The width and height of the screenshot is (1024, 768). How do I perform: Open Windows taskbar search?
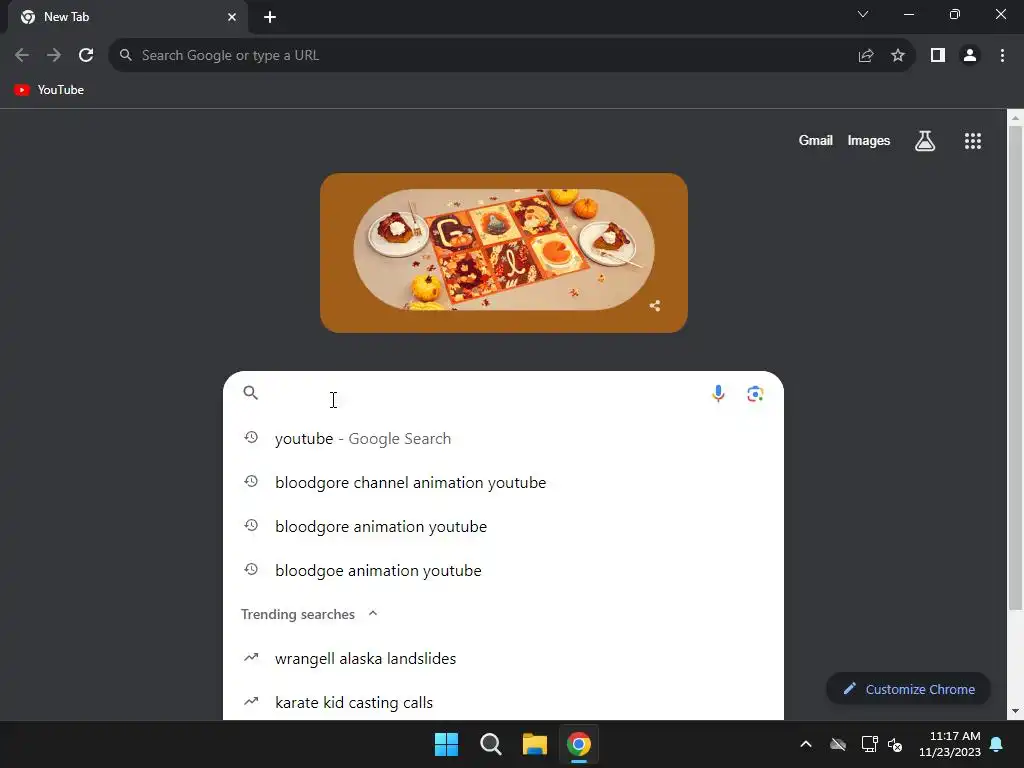490,744
